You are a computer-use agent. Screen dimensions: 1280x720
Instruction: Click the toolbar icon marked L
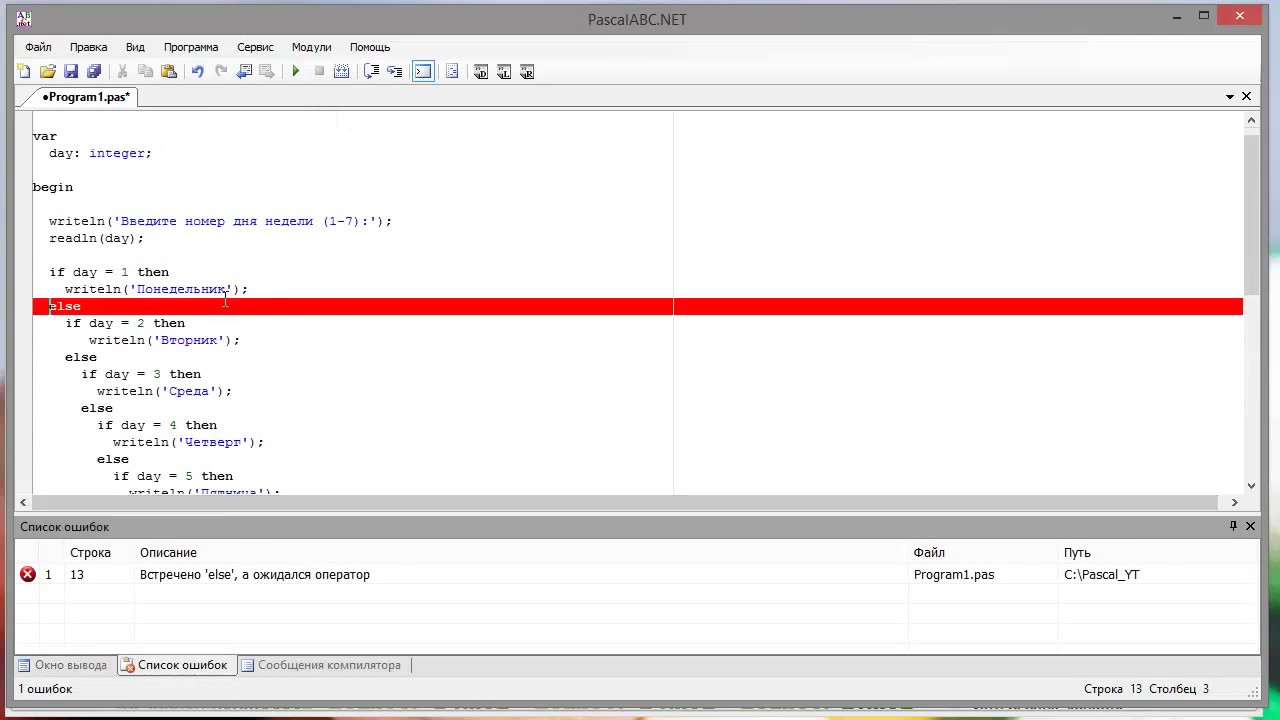(x=504, y=71)
